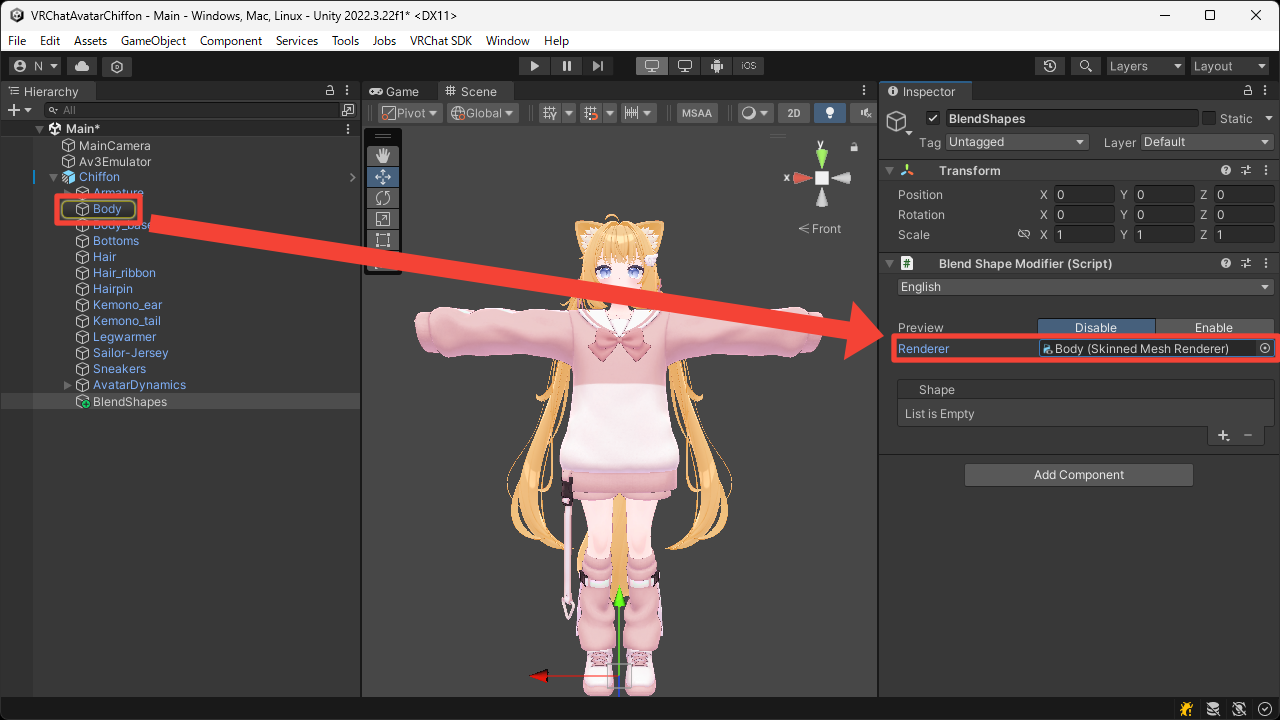
Task: Select the Rotate tool in Scene
Action: tap(382, 198)
